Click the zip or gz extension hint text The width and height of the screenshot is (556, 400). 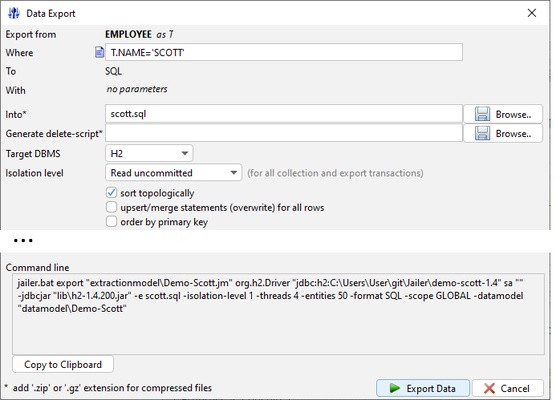pos(109,388)
